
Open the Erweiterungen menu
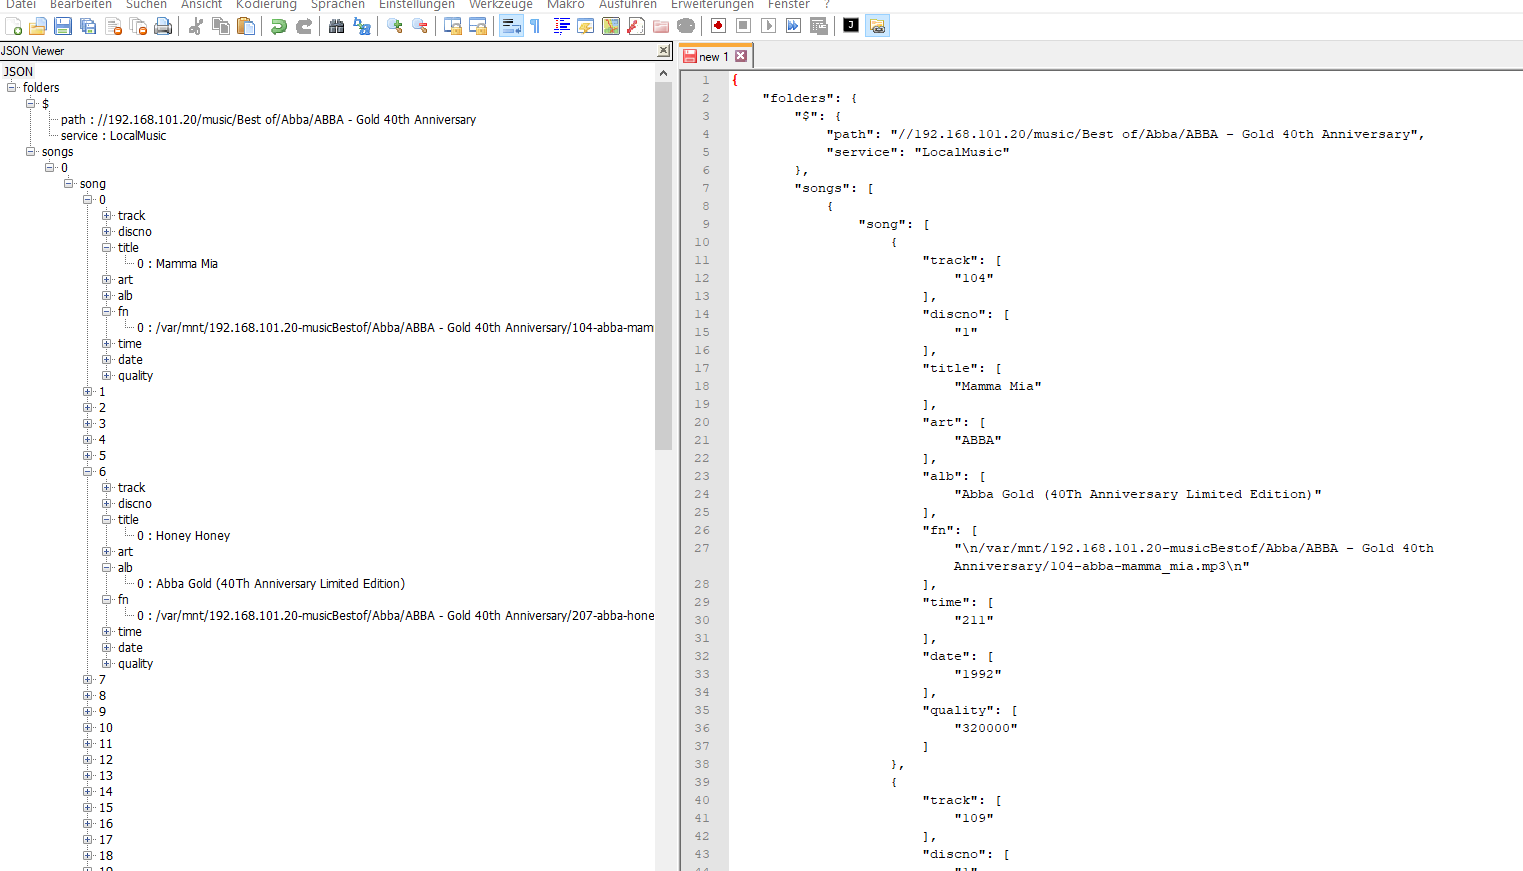(x=712, y=5)
